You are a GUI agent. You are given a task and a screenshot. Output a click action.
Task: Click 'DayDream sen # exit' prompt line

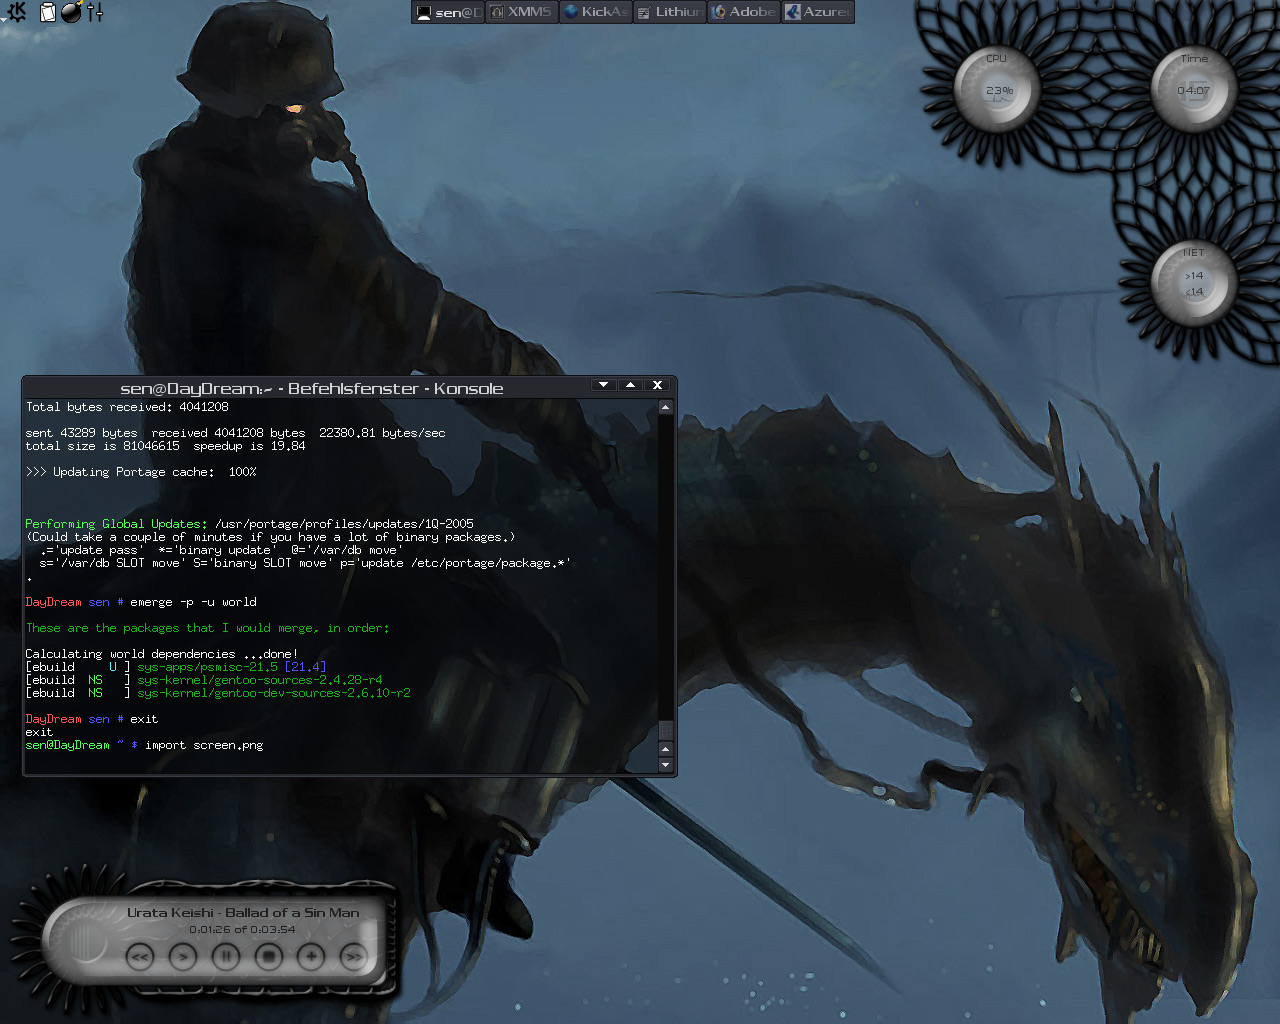[x=91, y=719]
